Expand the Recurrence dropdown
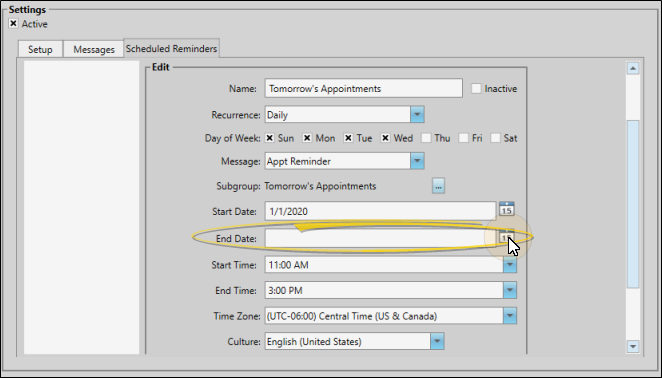The width and height of the screenshot is (662, 378). click(417, 114)
